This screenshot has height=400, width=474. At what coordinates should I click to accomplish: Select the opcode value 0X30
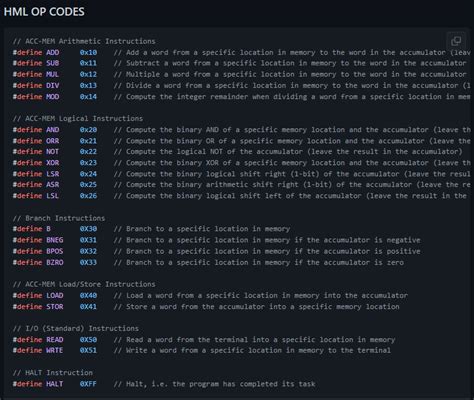[88, 229]
